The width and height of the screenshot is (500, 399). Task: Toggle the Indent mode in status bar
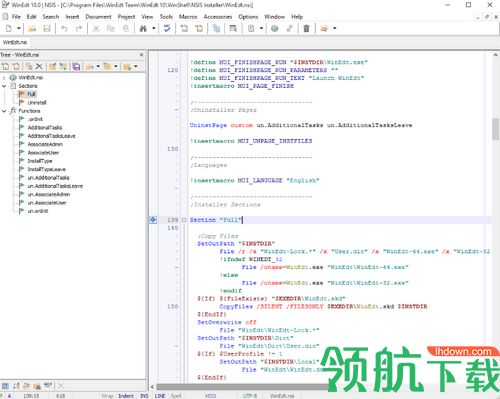pyautogui.click(x=126, y=396)
